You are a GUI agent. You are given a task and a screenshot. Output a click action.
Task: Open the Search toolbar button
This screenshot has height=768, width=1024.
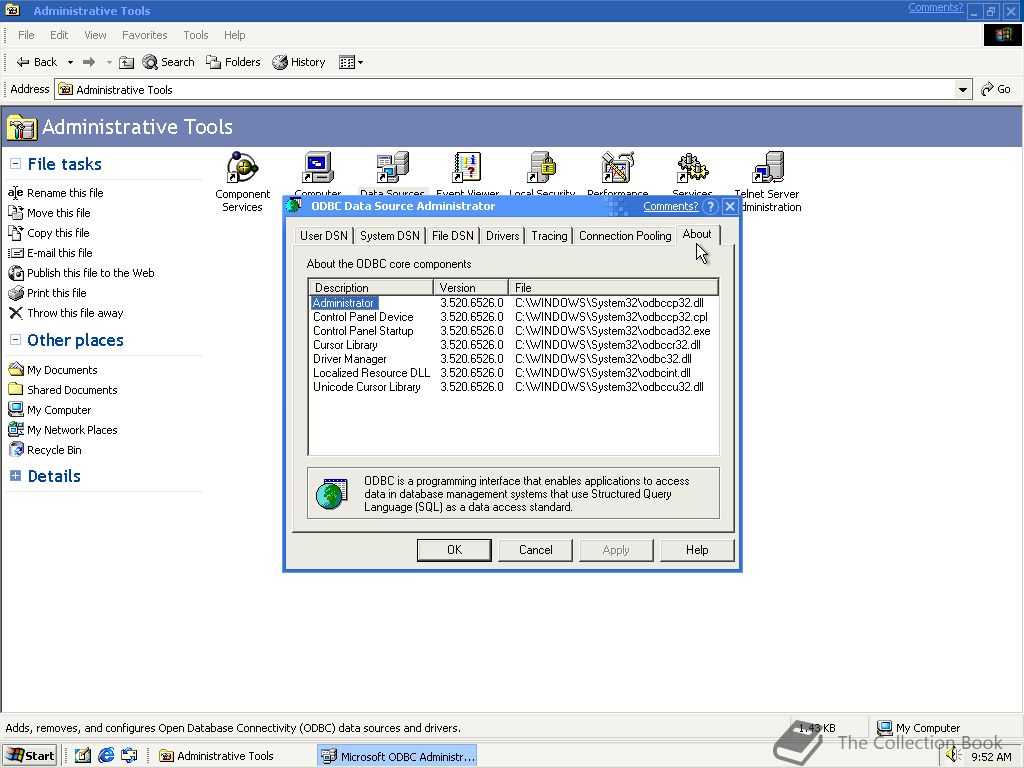click(168, 62)
